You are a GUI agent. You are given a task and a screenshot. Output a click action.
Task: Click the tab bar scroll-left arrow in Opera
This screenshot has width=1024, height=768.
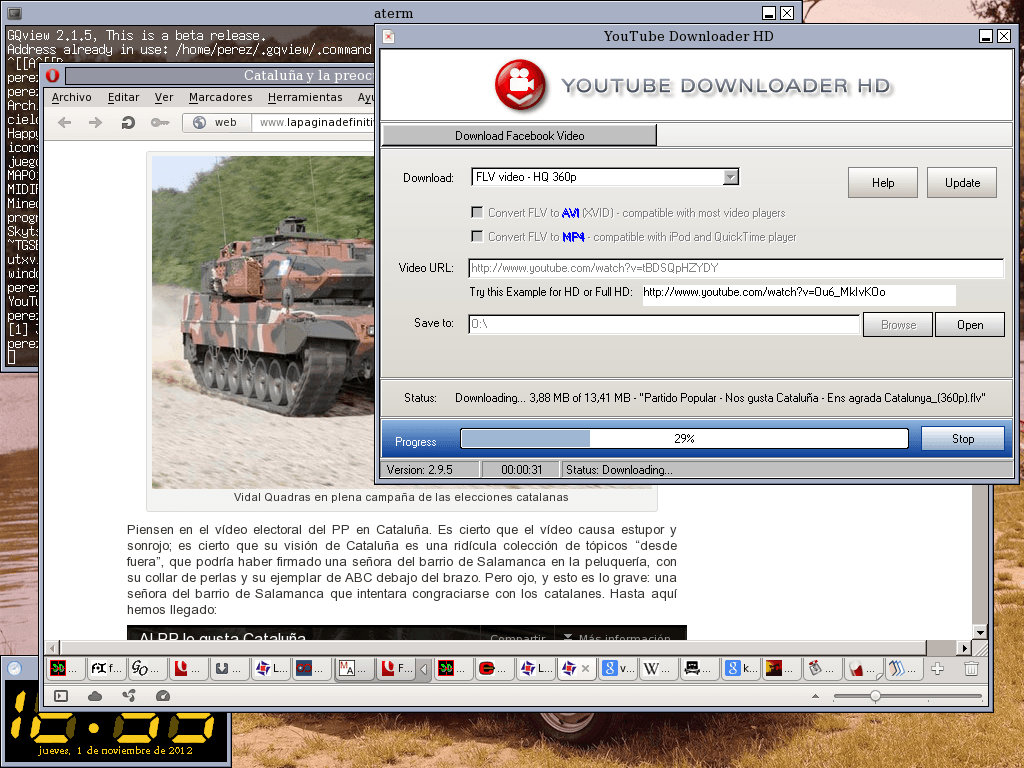tap(424, 669)
